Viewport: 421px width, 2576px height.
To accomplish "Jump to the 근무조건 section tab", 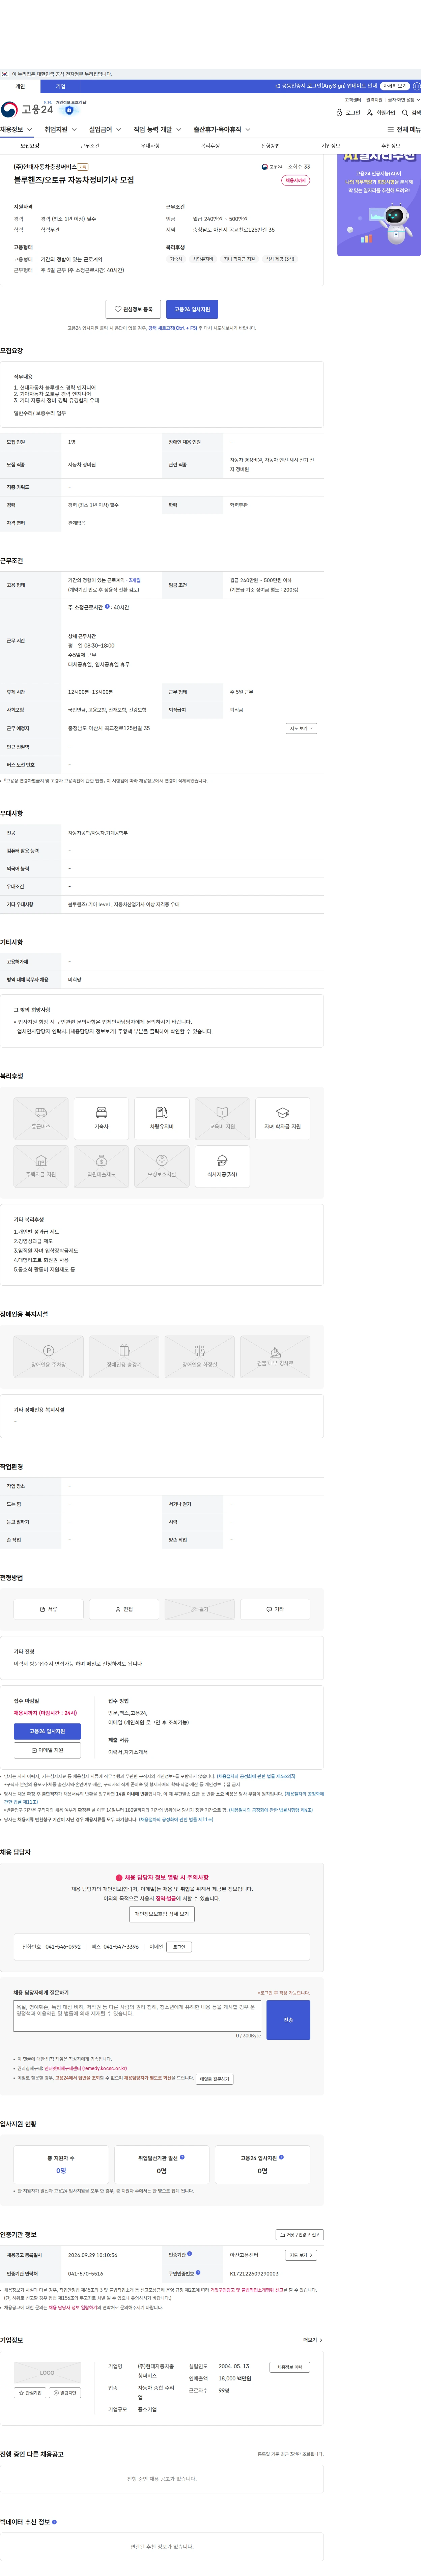I will pos(90,146).
